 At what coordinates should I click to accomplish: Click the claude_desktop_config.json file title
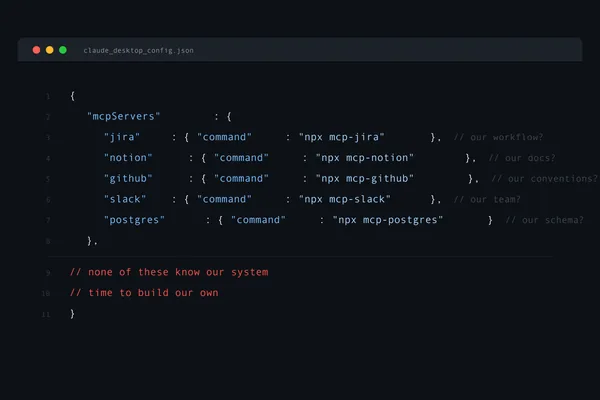(139, 51)
